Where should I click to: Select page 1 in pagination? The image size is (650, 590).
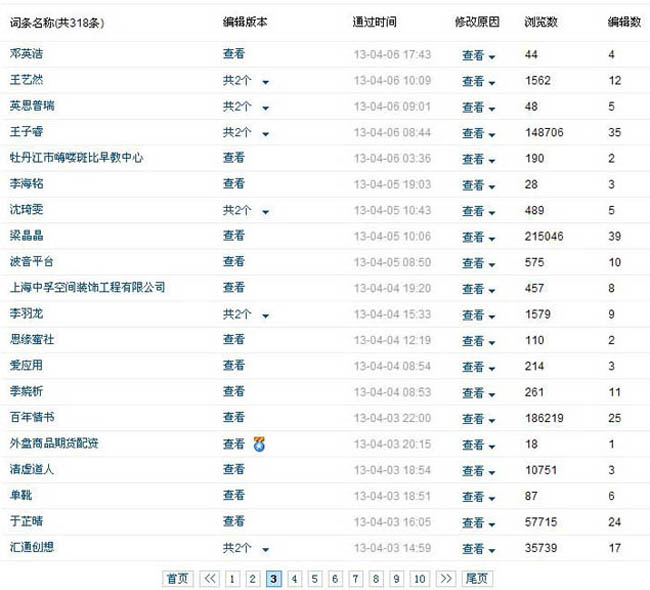pyautogui.click(x=232, y=578)
